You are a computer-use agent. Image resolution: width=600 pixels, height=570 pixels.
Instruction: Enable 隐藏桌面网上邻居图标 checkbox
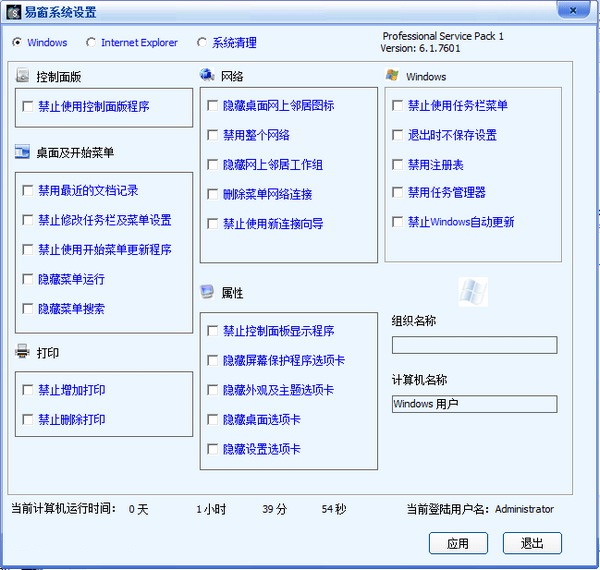click(x=212, y=105)
